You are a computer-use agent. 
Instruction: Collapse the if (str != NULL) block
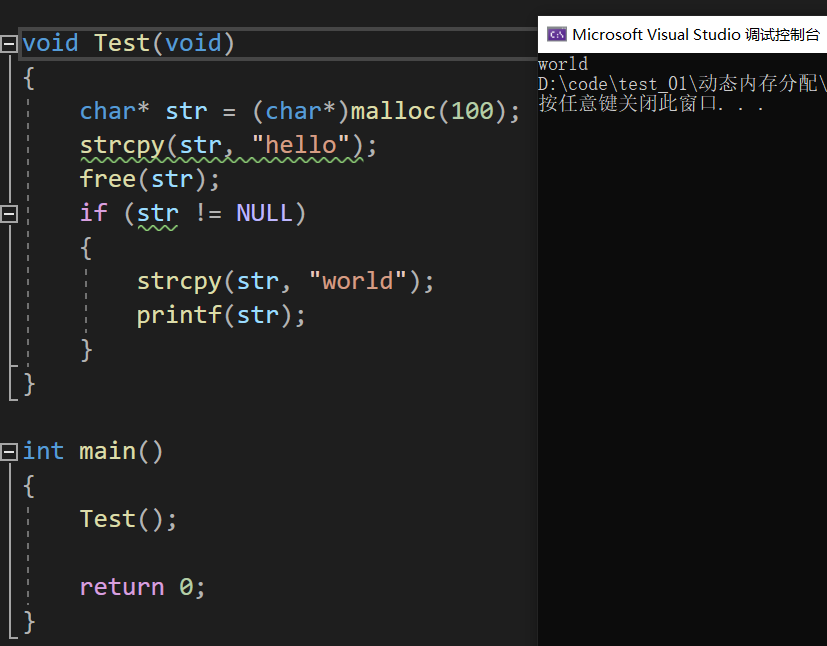point(9,214)
